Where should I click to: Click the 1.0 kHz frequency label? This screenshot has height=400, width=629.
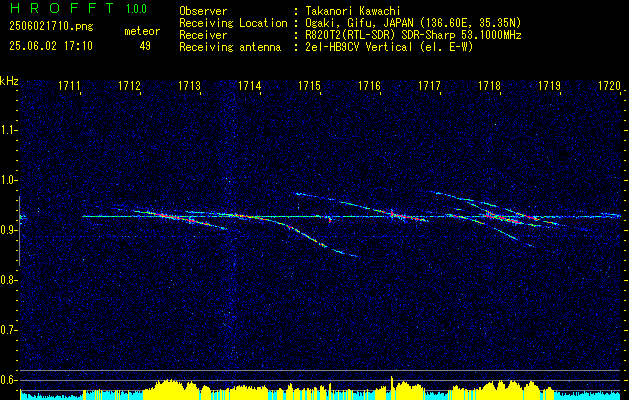click(8, 180)
